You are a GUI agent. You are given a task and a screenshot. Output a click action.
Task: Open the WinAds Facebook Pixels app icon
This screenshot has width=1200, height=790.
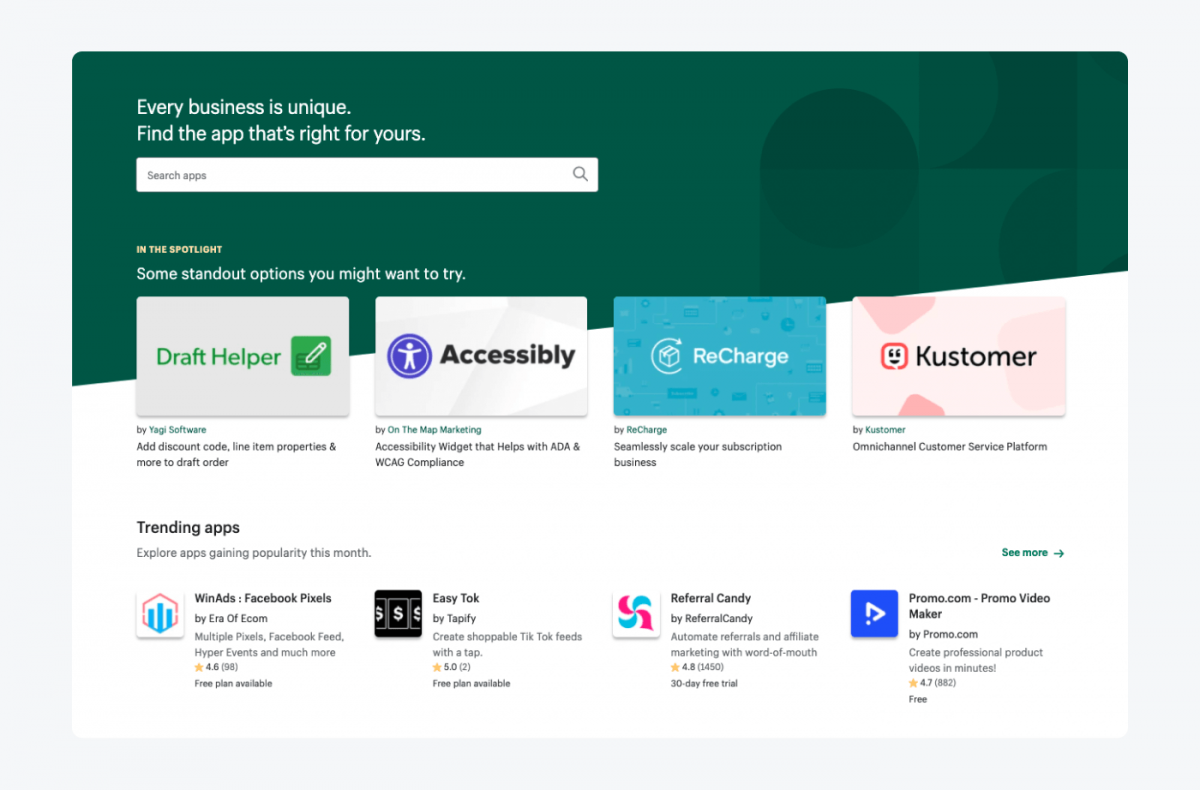pyautogui.click(x=160, y=614)
